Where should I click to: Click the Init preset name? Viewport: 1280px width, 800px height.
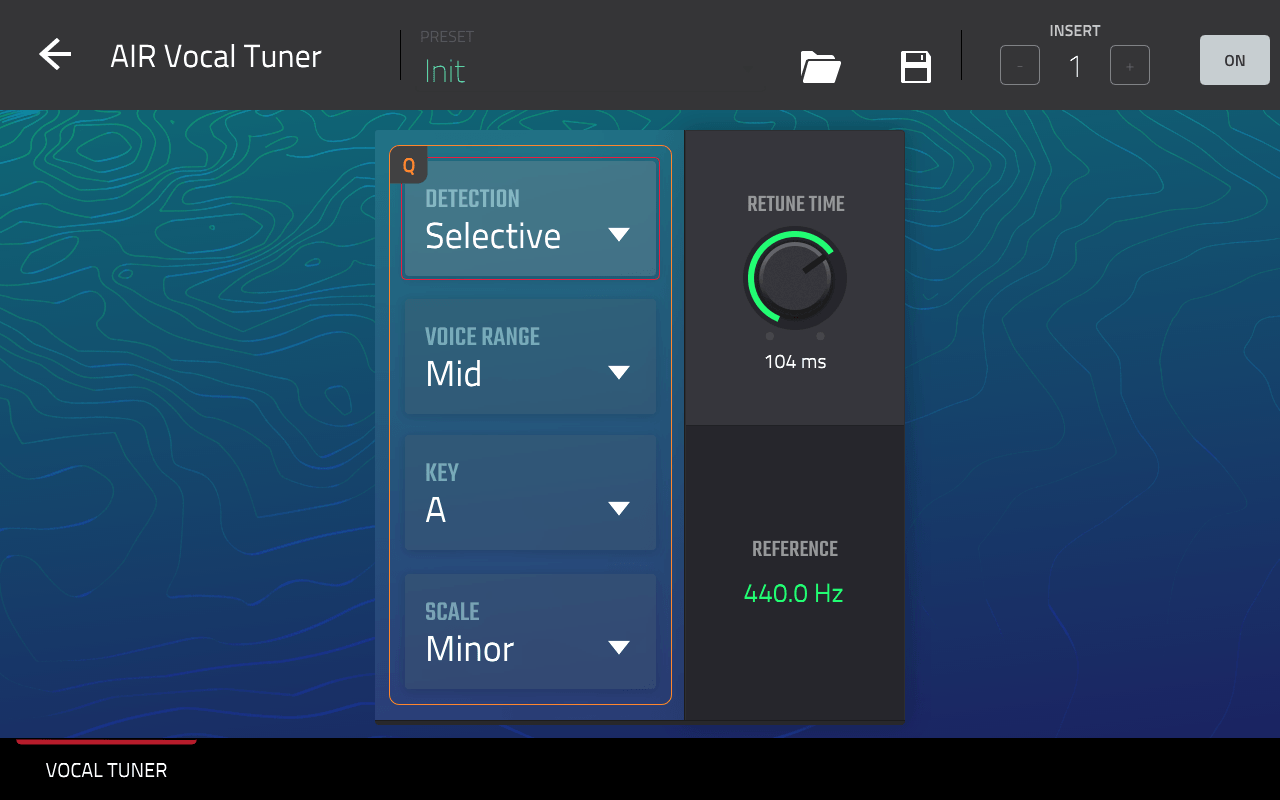tap(445, 71)
